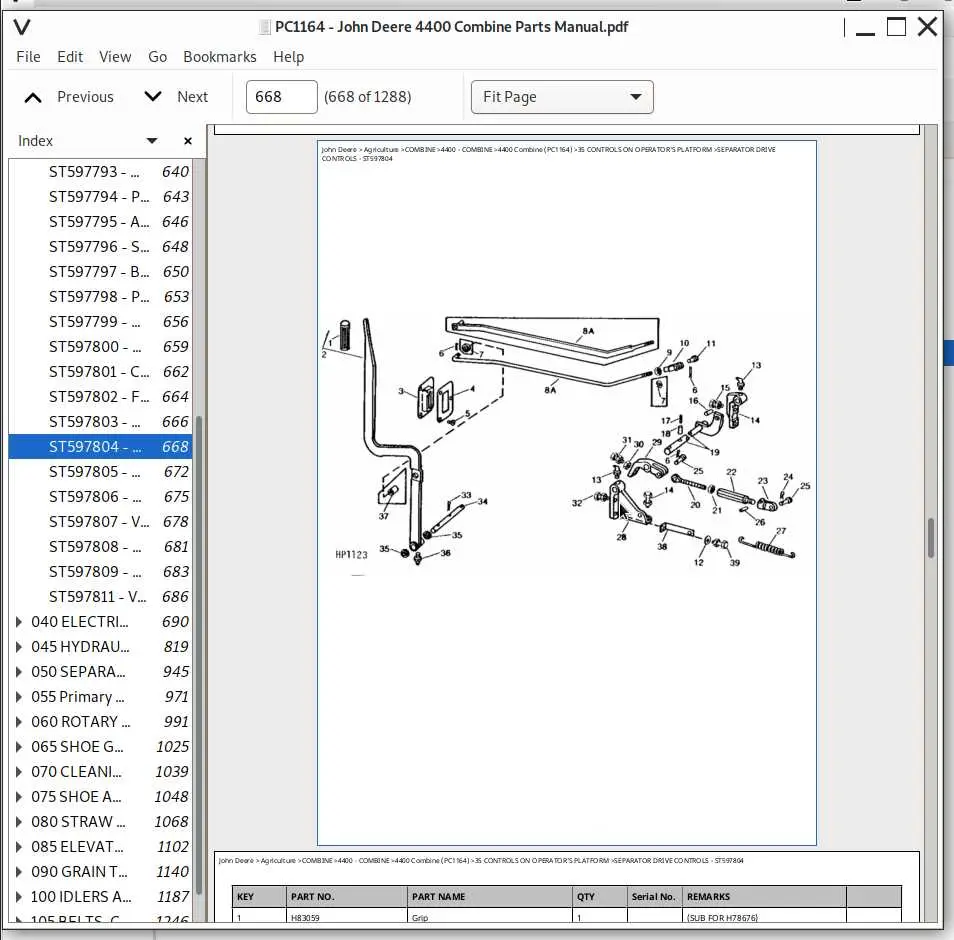Select index entry ST597803 page 666
The height and width of the screenshot is (940, 954).
(100, 421)
